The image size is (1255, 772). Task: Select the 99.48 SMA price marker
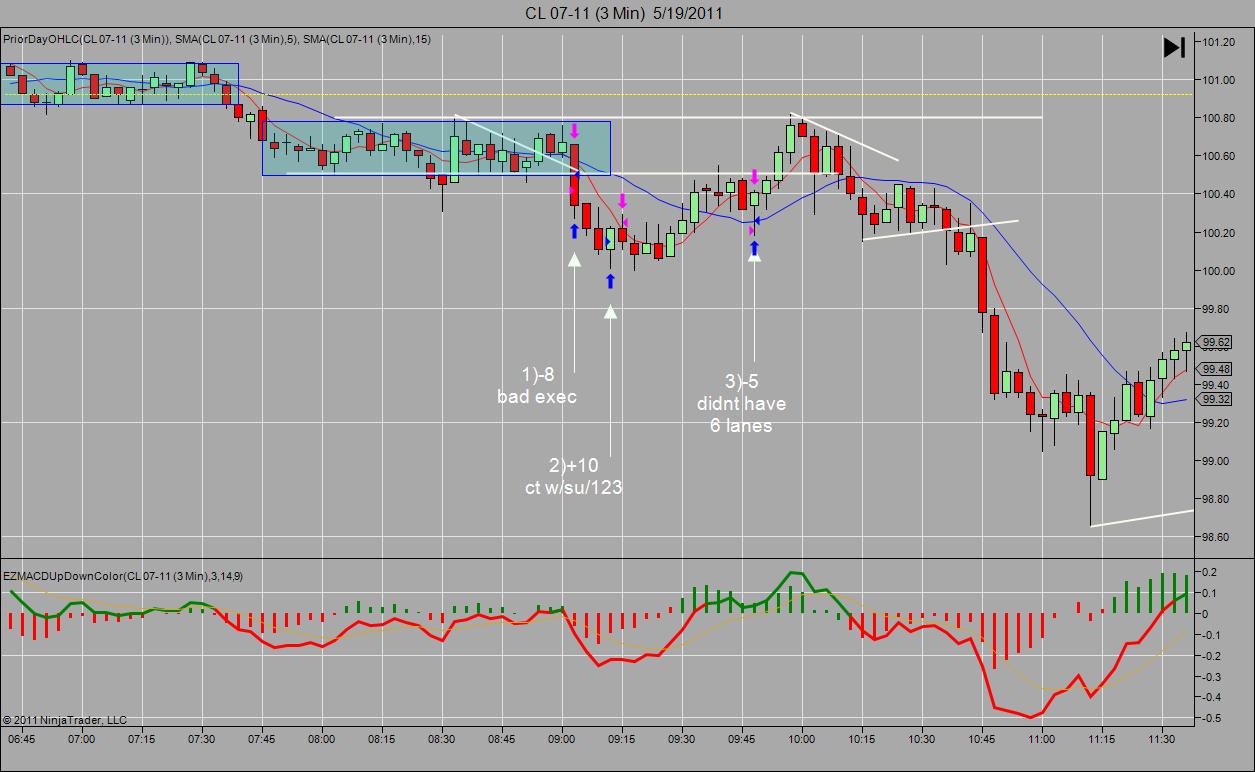tap(1217, 369)
